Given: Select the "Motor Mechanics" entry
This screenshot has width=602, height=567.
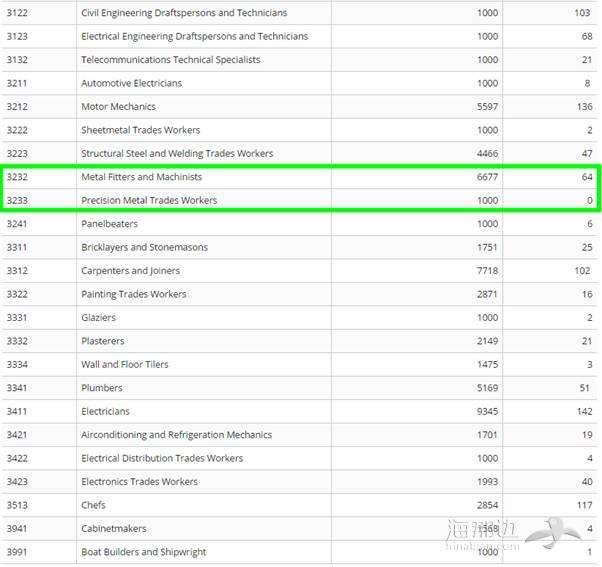Looking at the screenshot, I should coord(119,106).
